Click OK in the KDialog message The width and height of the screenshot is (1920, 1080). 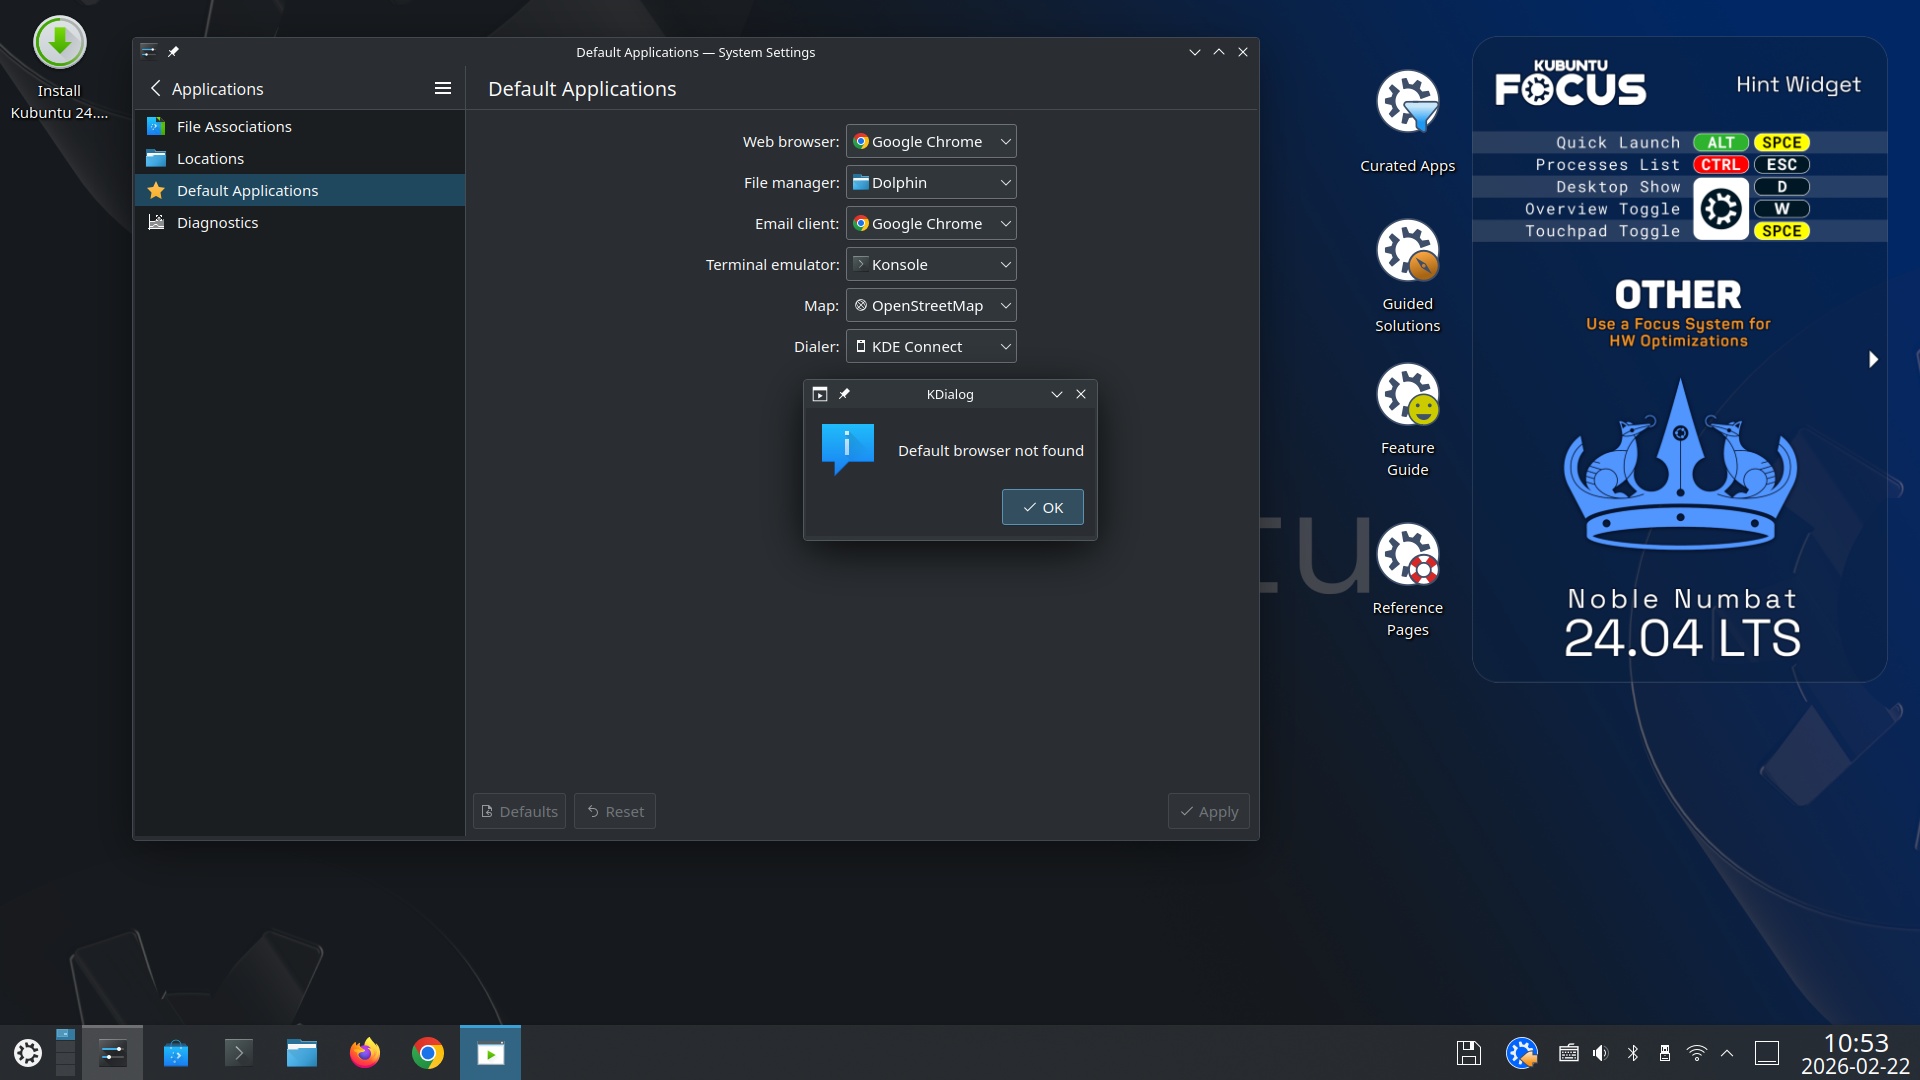(x=1042, y=508)
